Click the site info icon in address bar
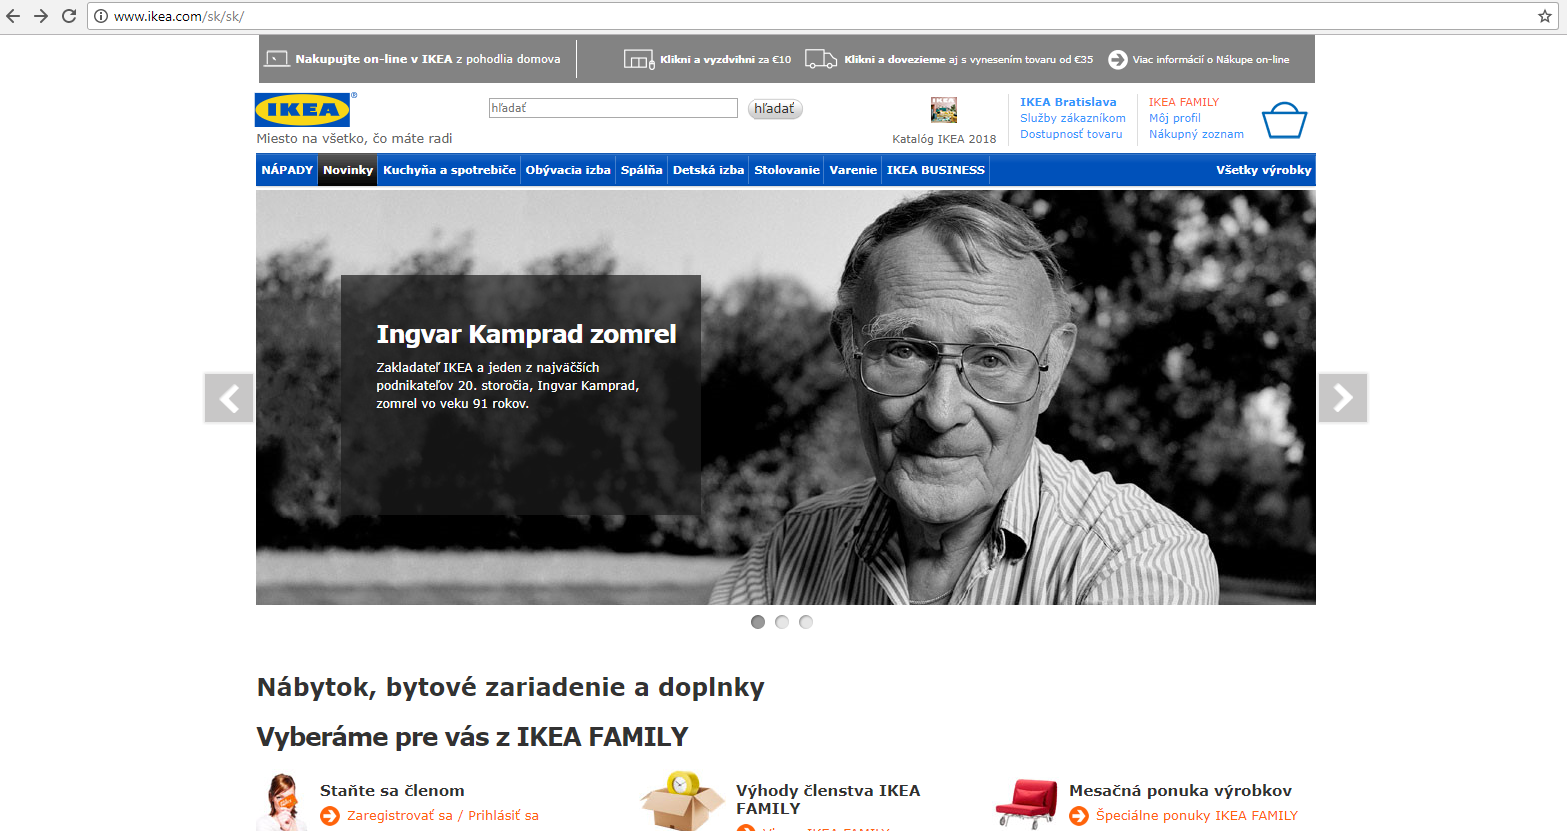1567x831 pixels. tap(101, 16)
